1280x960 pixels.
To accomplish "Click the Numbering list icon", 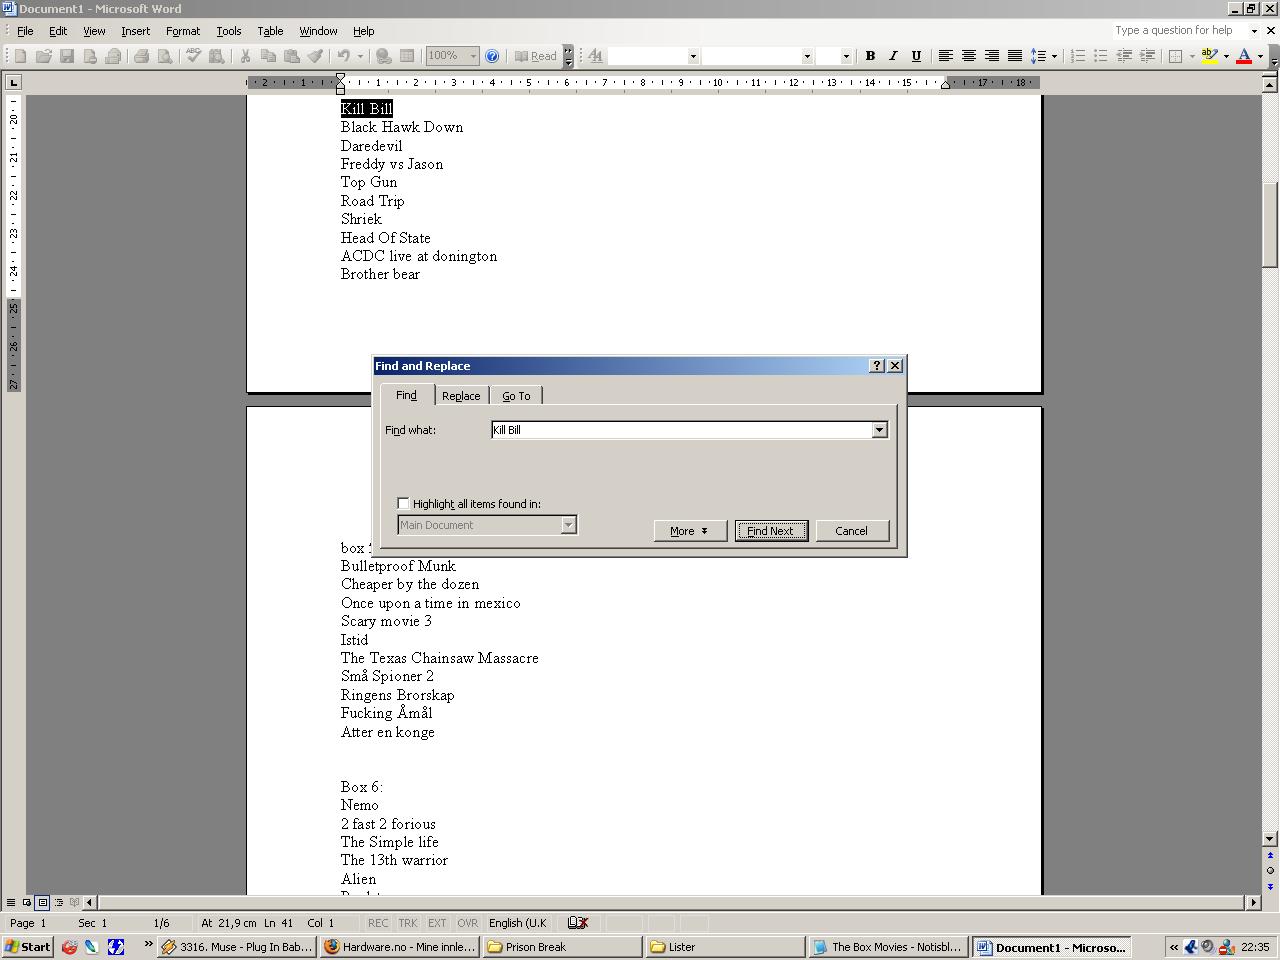I will (x=1077, y=56).
